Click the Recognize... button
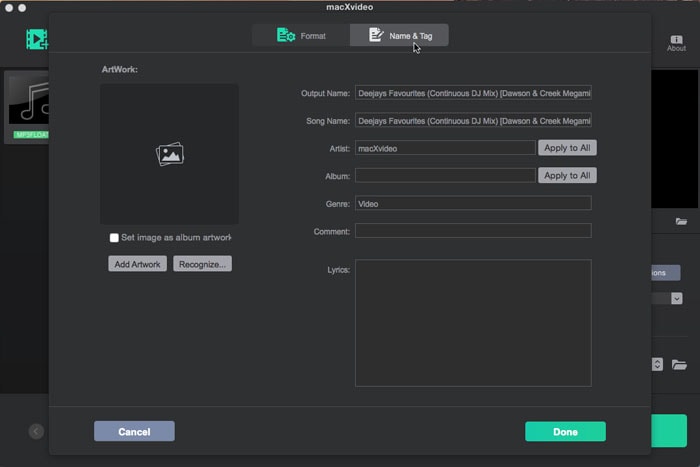Image resolution: width=700 pixels, height=467 pixels. 202,264
